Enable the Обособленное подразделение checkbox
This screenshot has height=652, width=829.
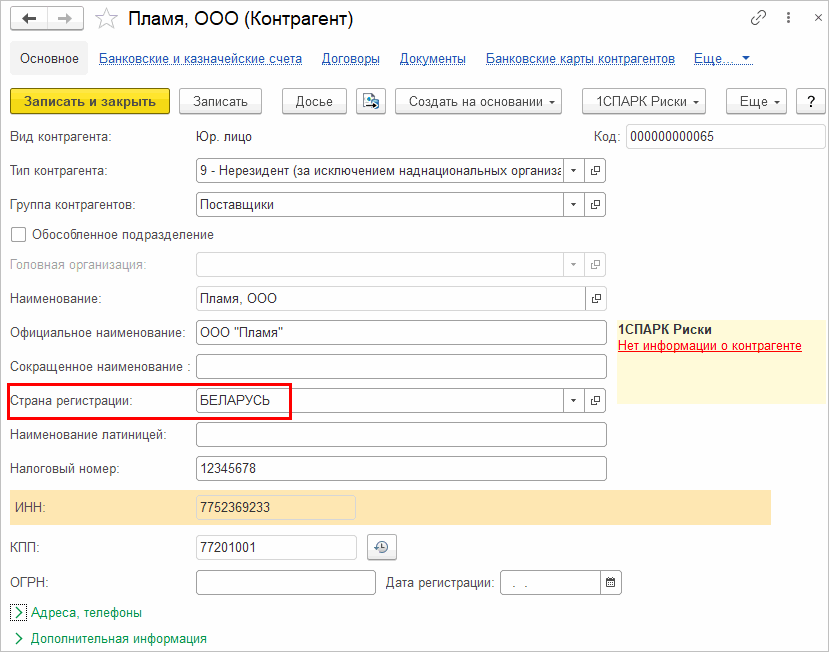pyautogui.click(x=17, y=235)
